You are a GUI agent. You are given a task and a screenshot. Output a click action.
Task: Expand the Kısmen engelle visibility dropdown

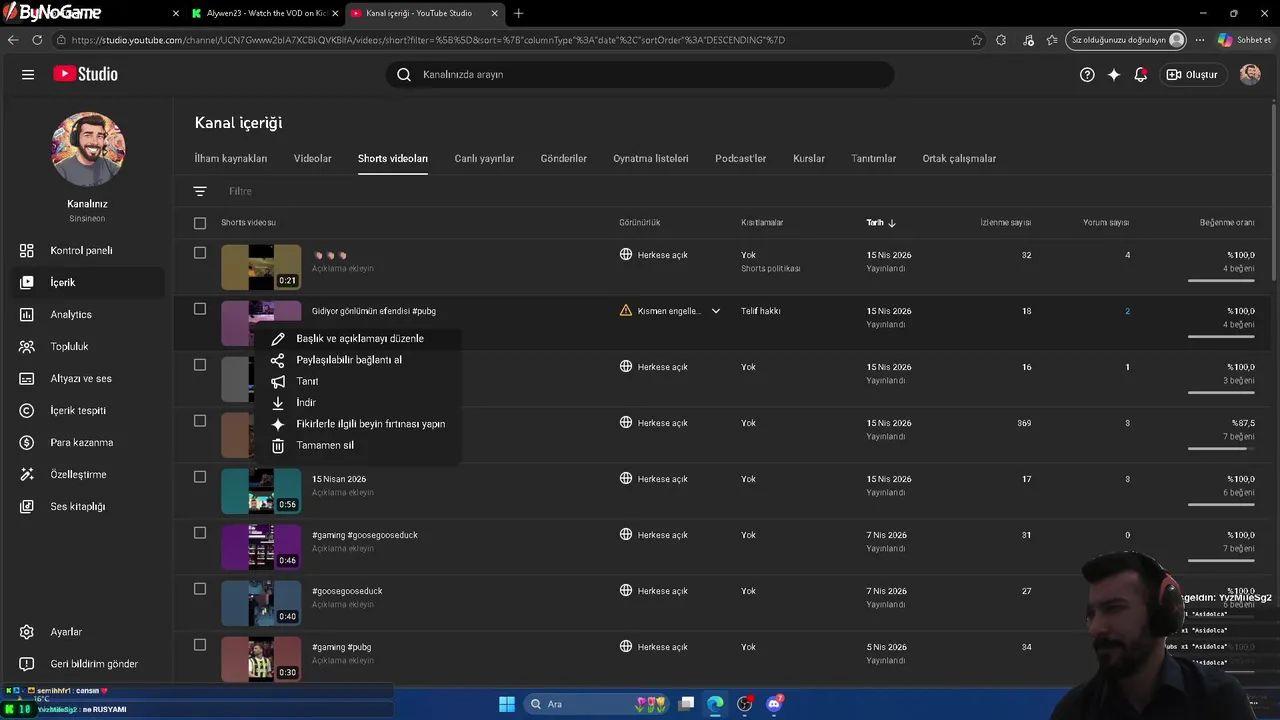(x=715, y=311)
